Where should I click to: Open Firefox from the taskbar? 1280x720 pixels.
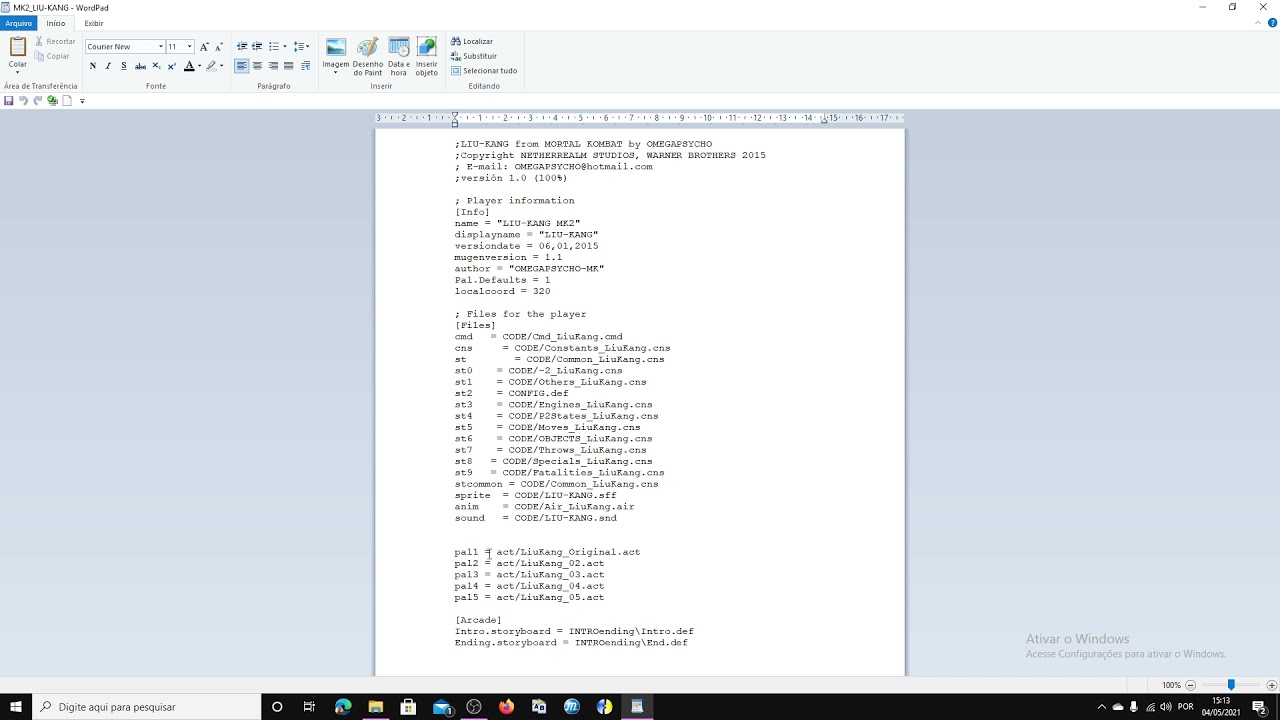pos(506,707)
